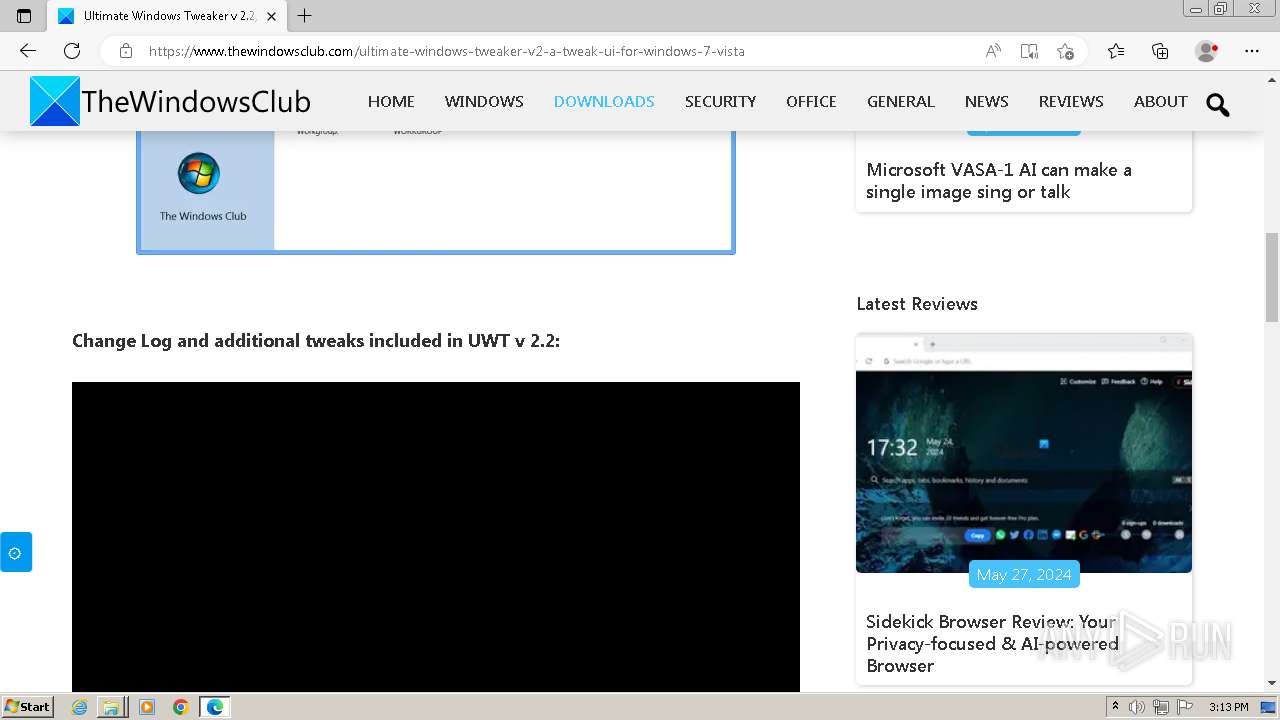Open the HOME menu item
Viewport: 1280px width, 720px height.
pyautogui.click(x=391, y=101)
